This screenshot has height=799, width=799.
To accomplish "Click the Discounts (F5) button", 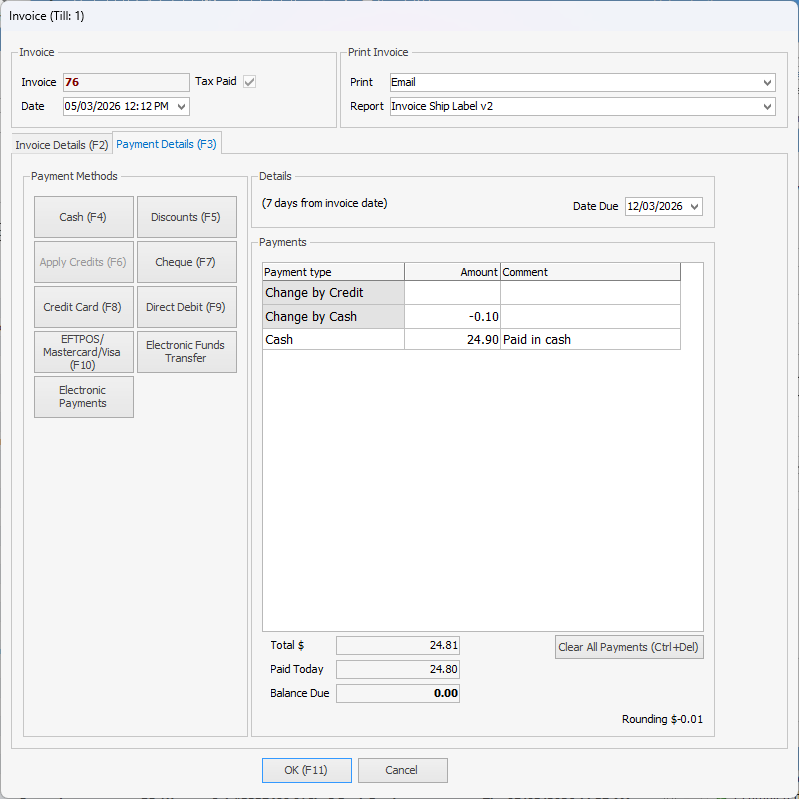I will click(187, 217).
